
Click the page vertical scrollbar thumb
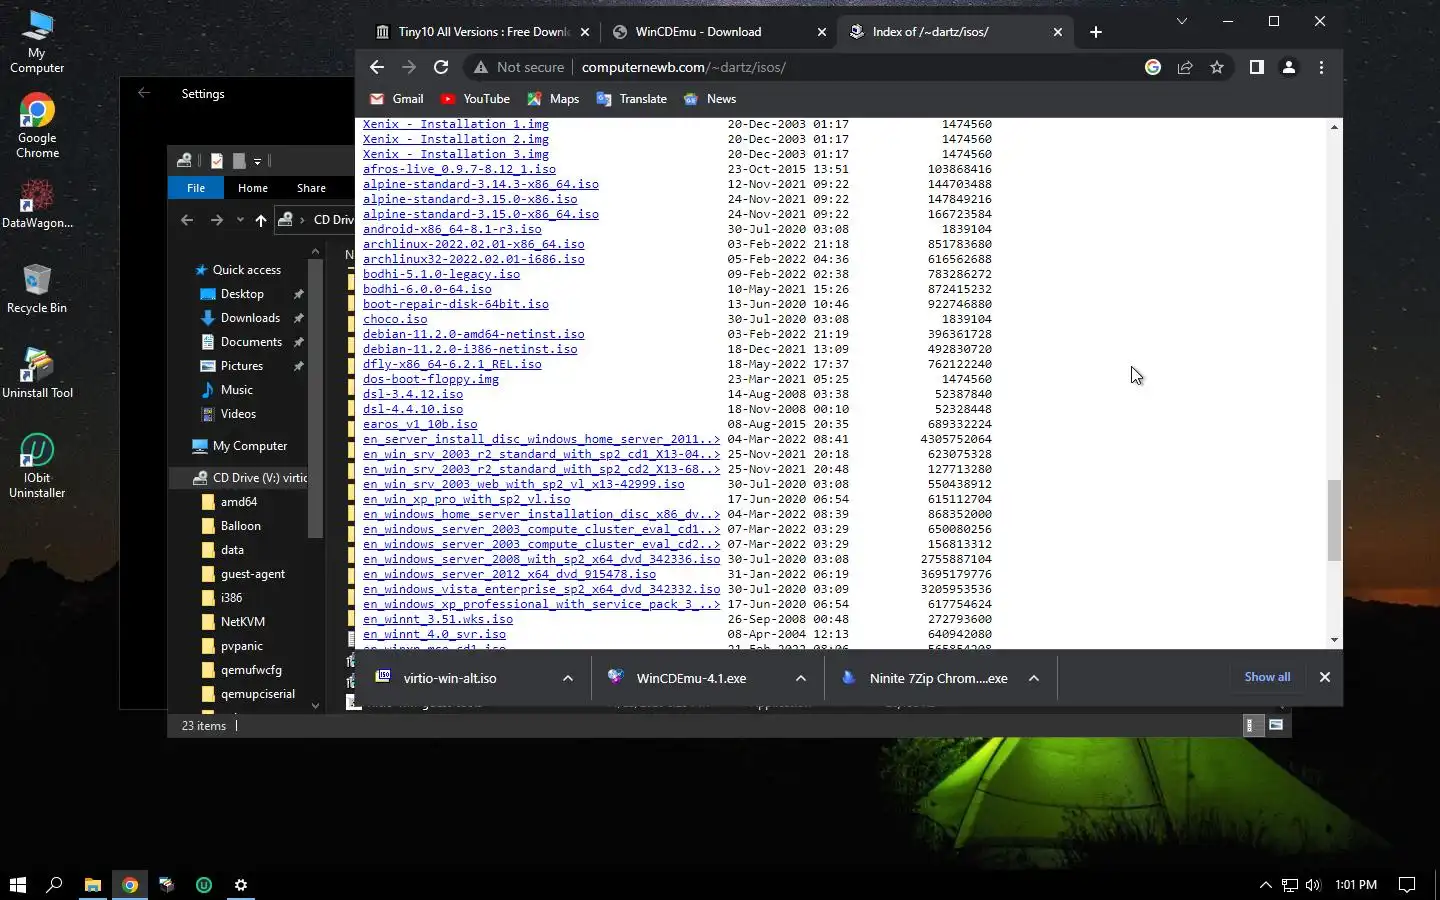coord(1334,520)
